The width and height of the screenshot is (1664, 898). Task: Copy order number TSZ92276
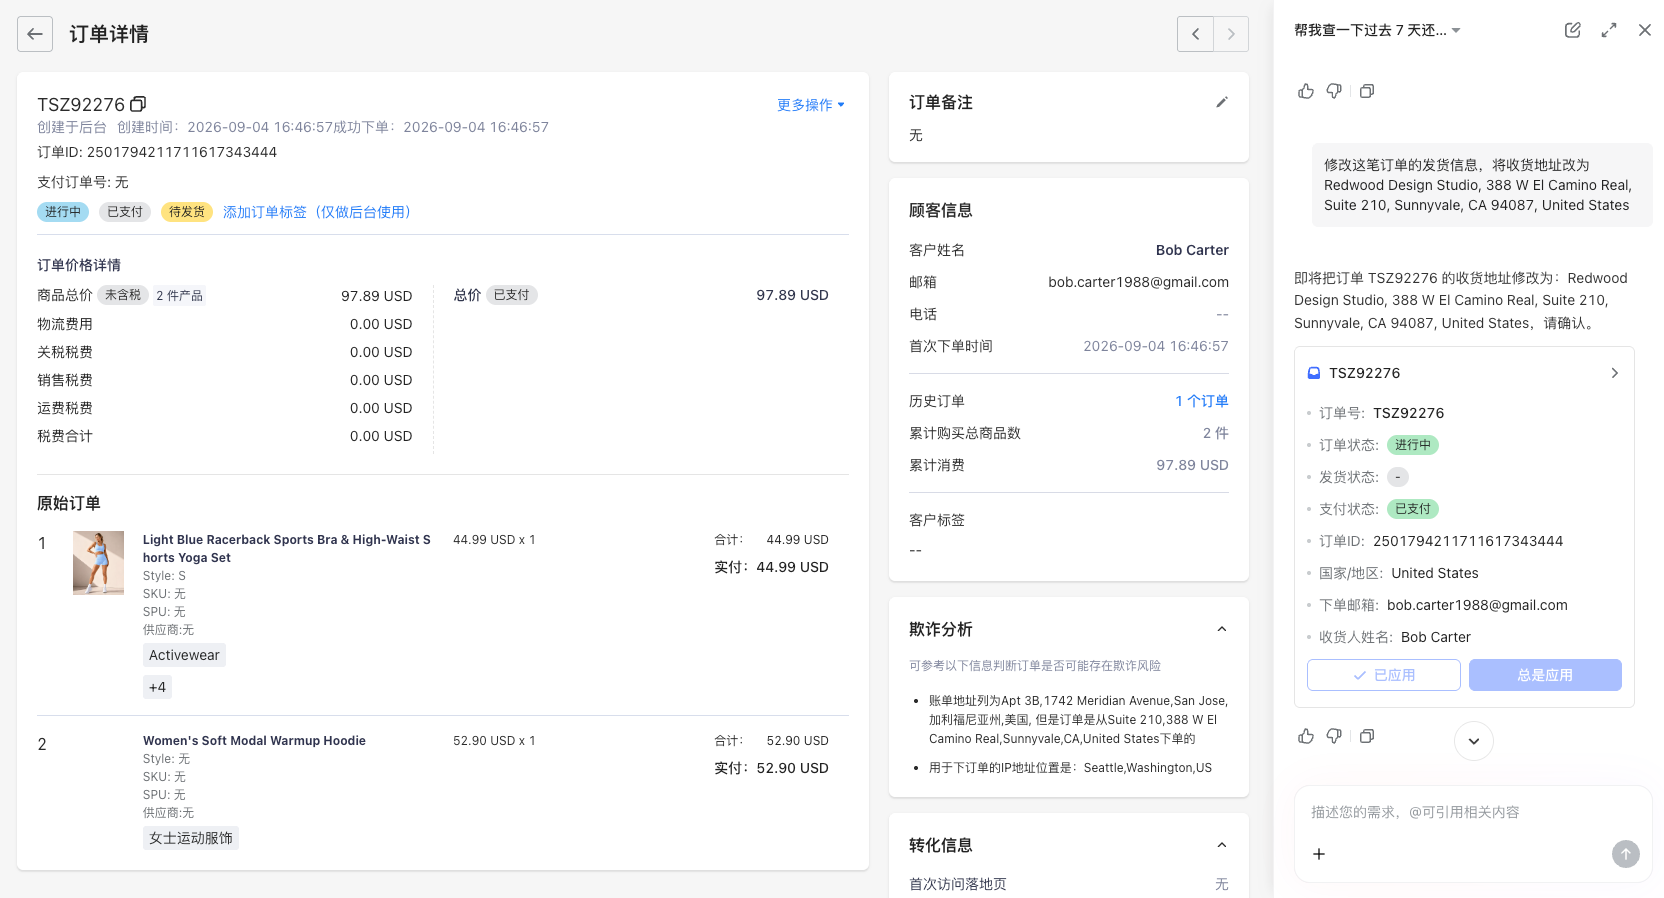tap(139, 104)
